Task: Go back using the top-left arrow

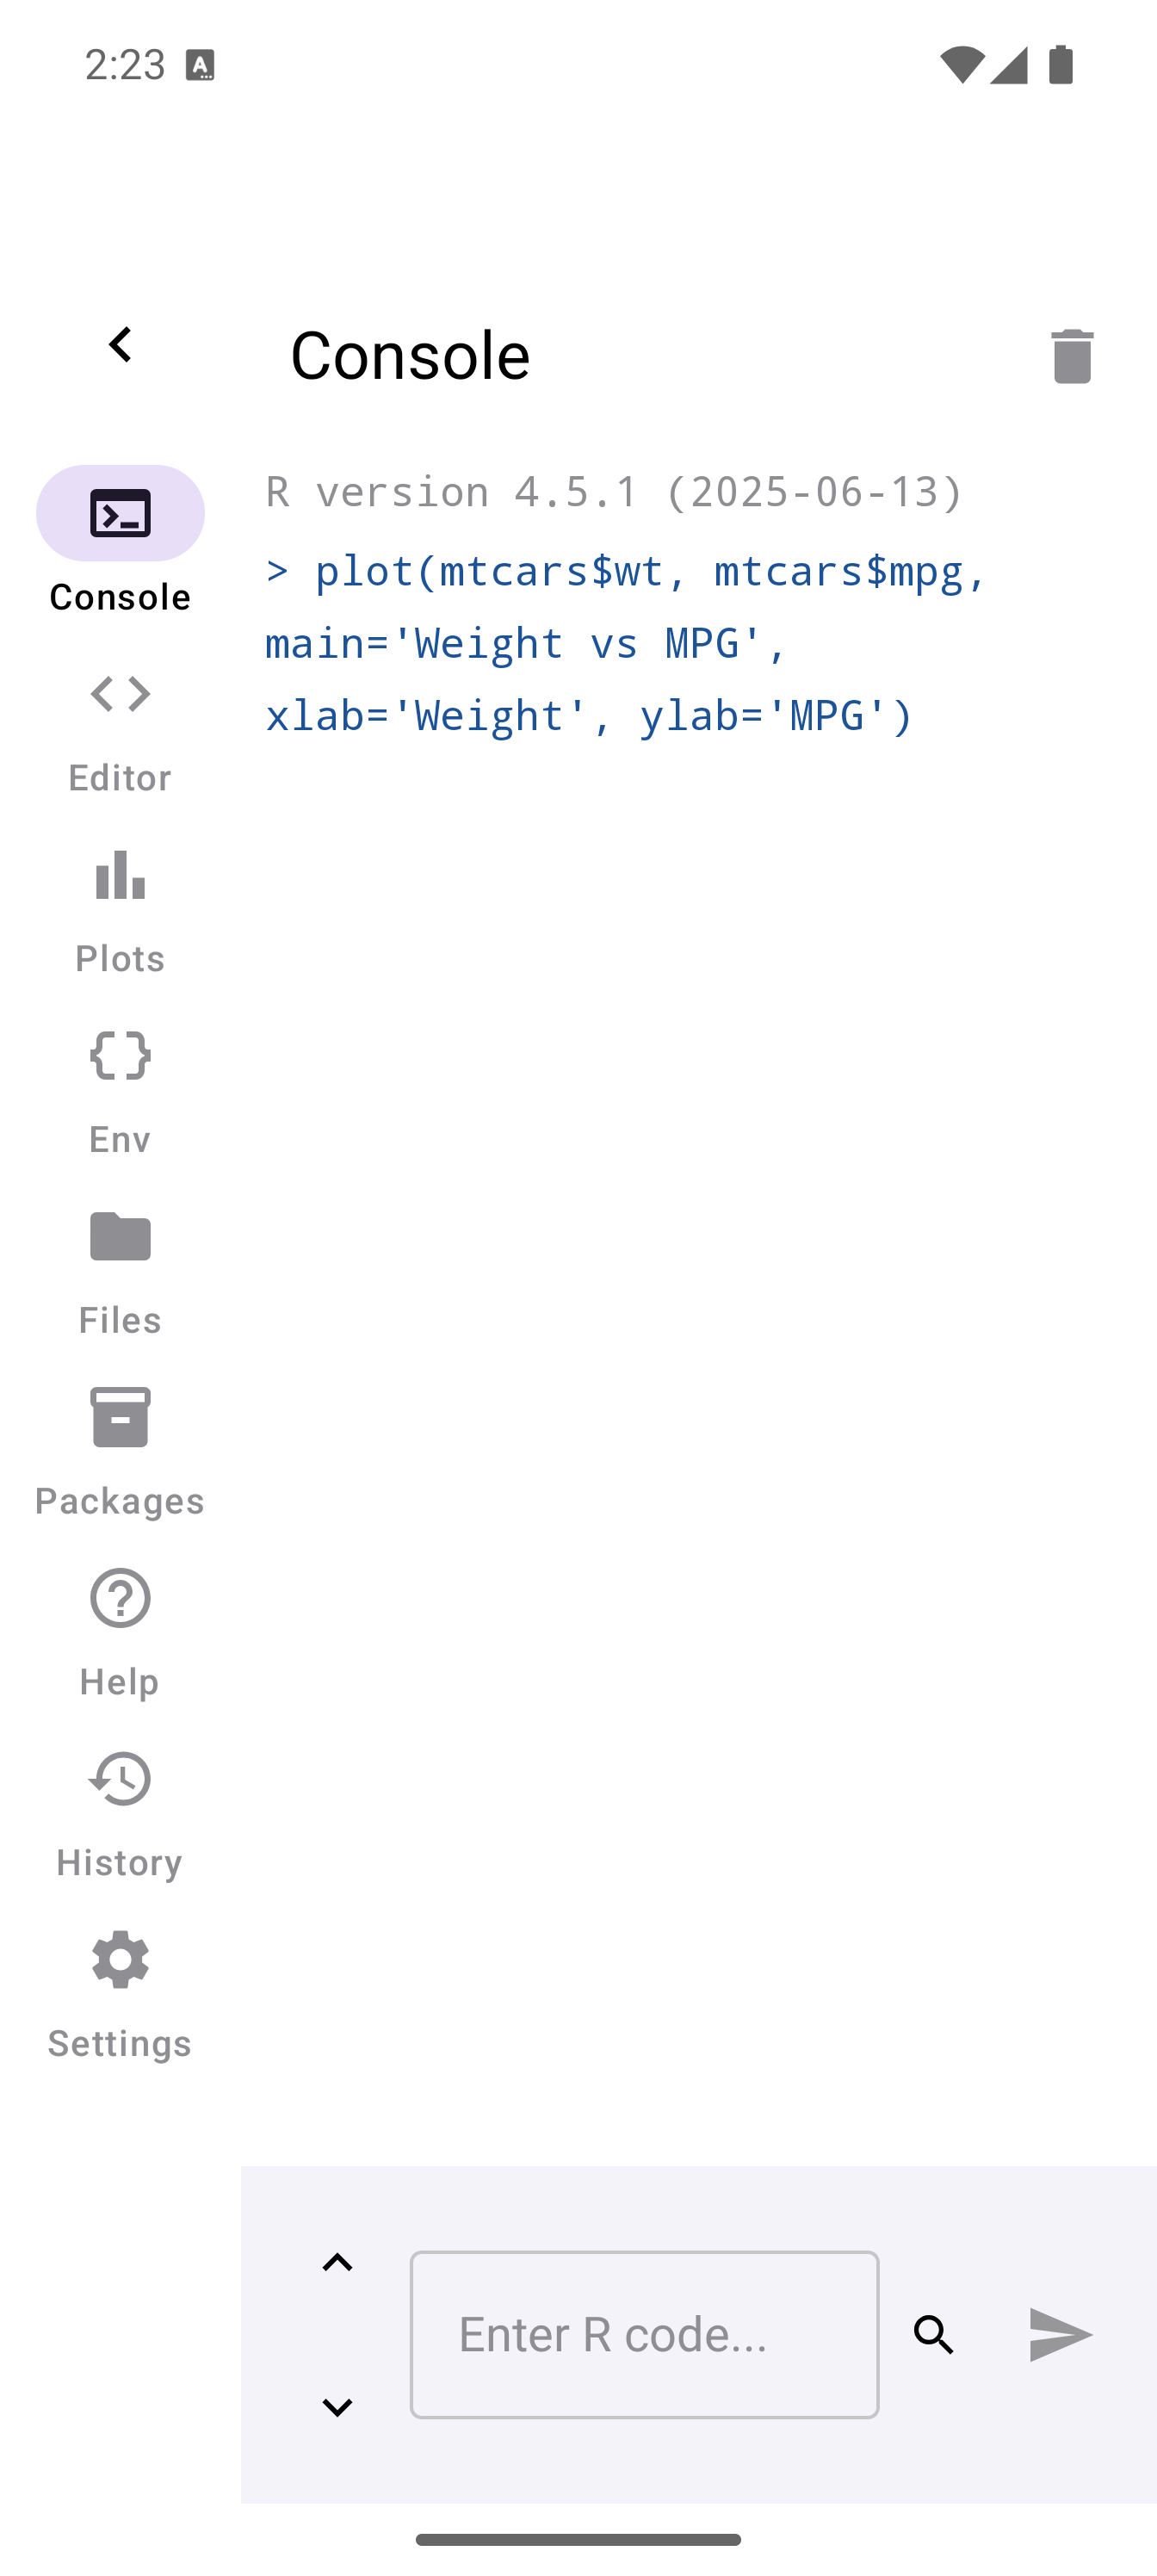Action: [x=120, y=346]
